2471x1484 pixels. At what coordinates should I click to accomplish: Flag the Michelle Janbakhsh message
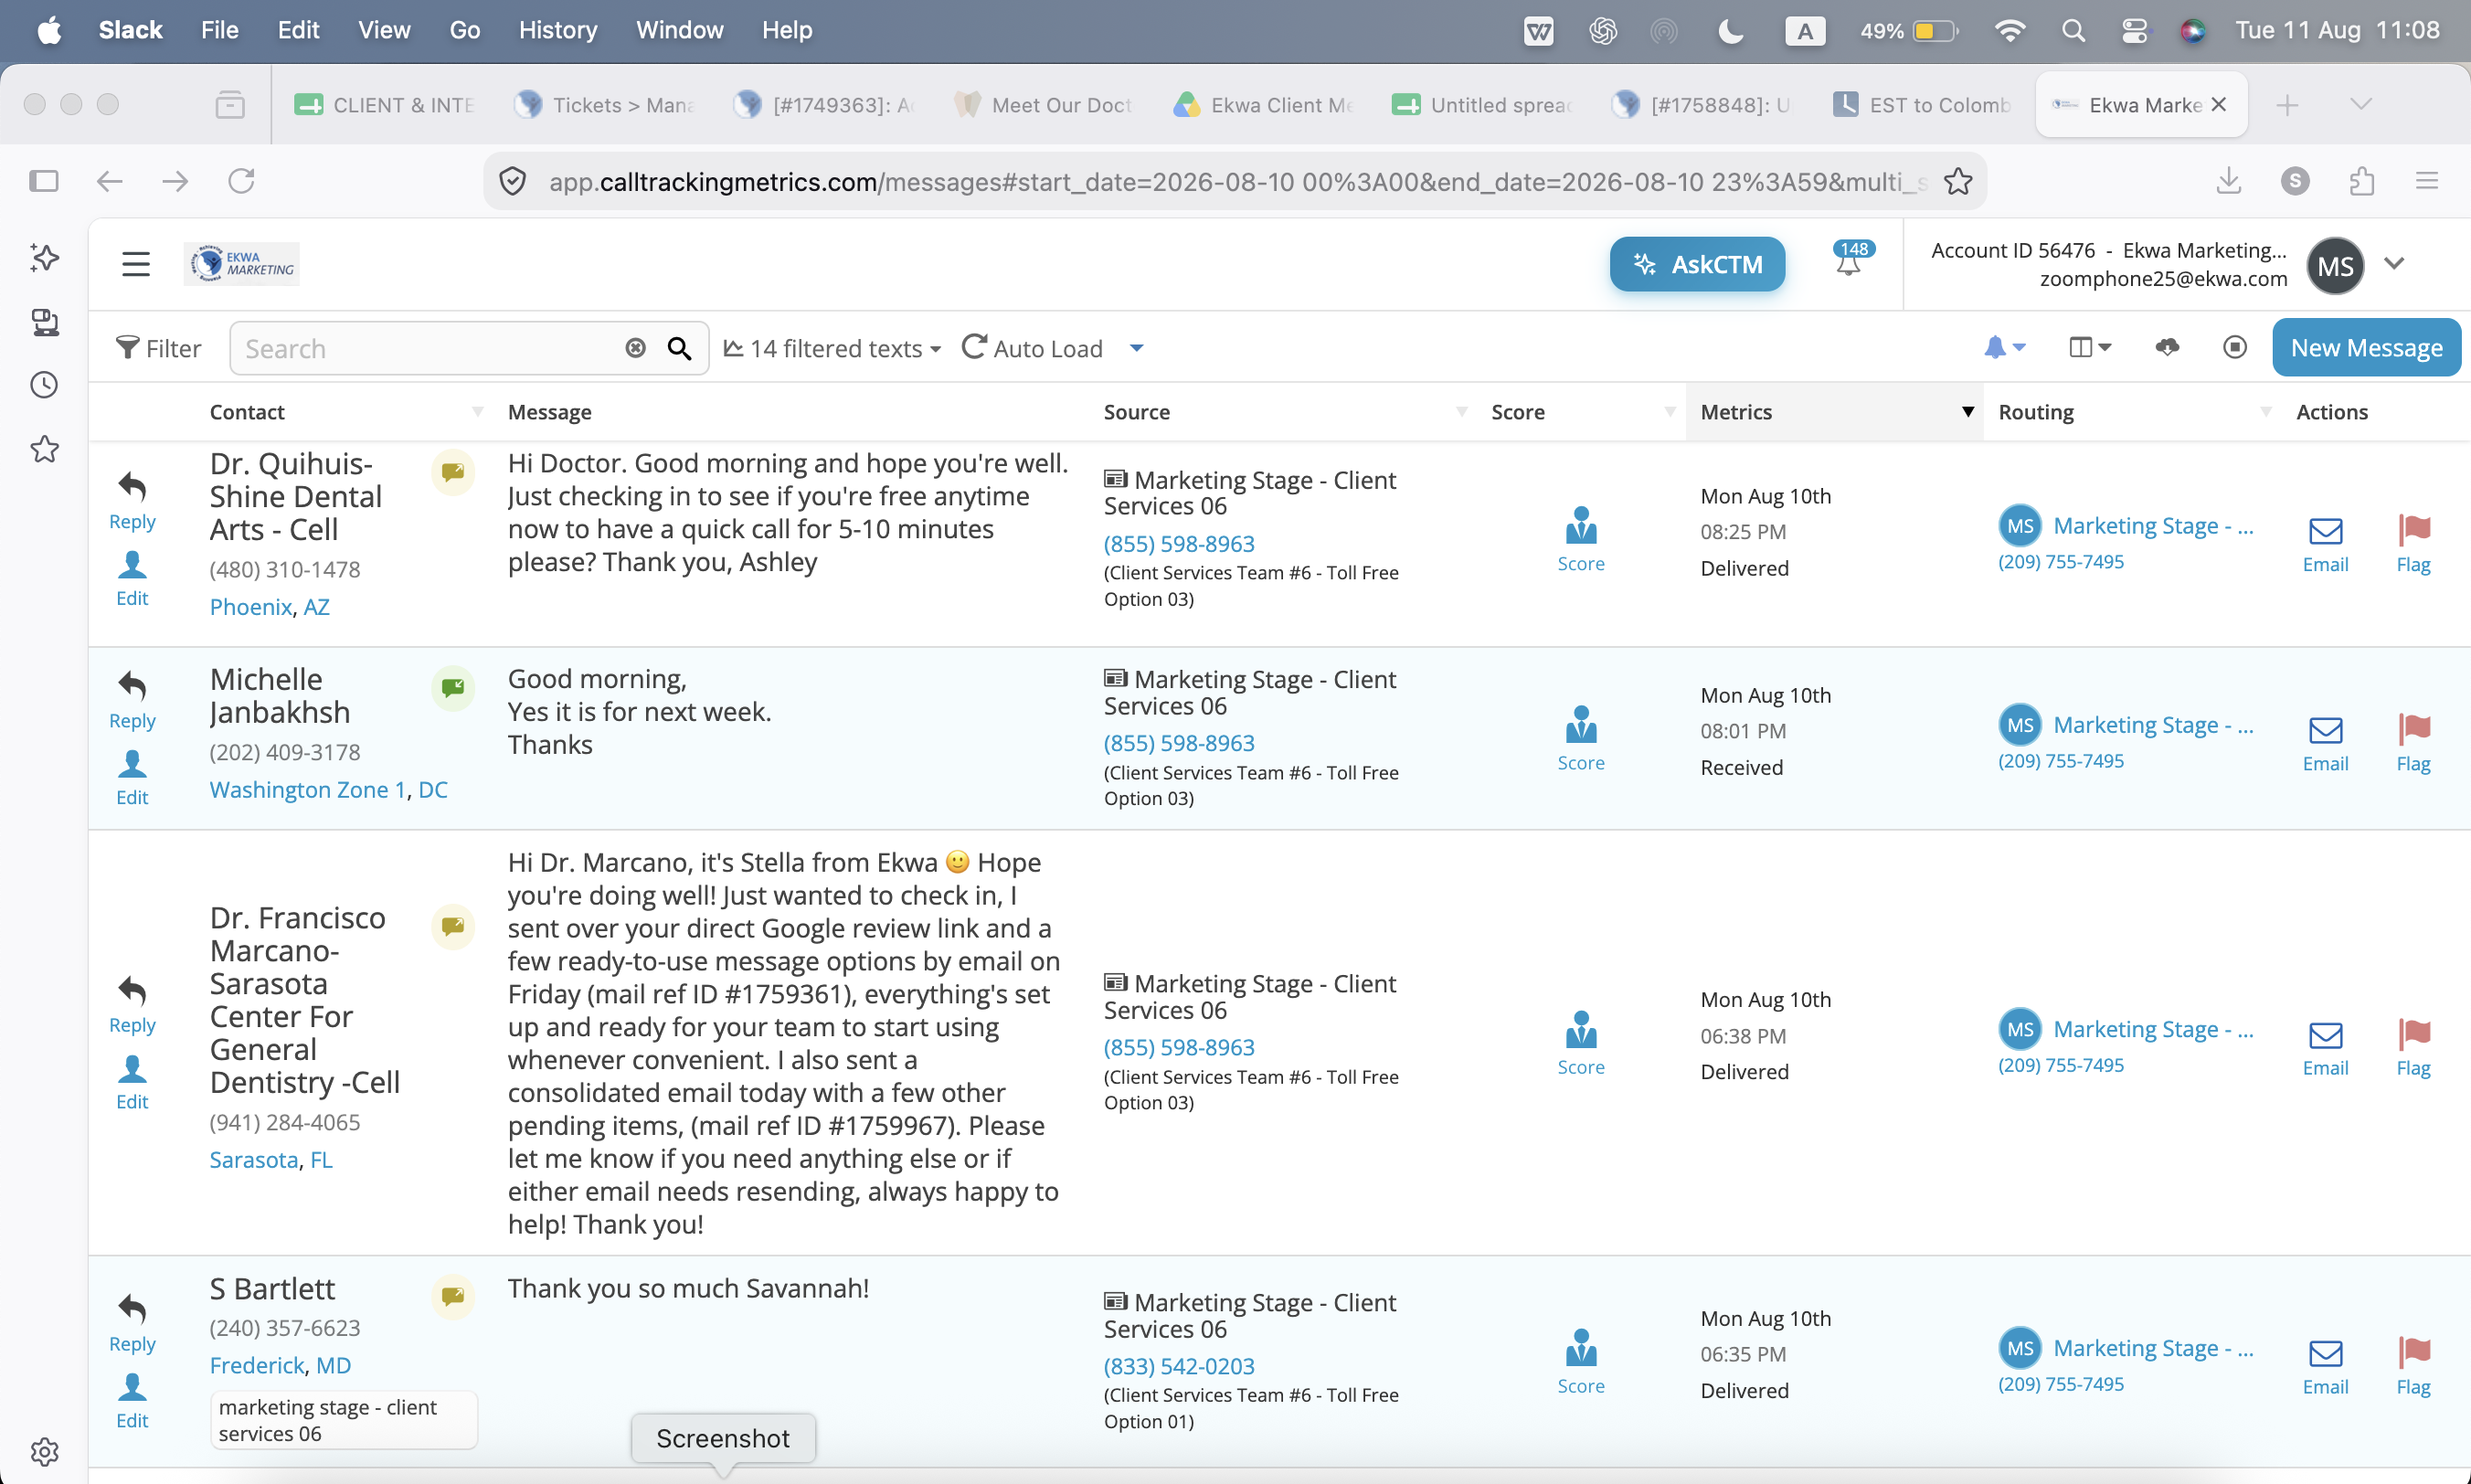(2413, 744)
